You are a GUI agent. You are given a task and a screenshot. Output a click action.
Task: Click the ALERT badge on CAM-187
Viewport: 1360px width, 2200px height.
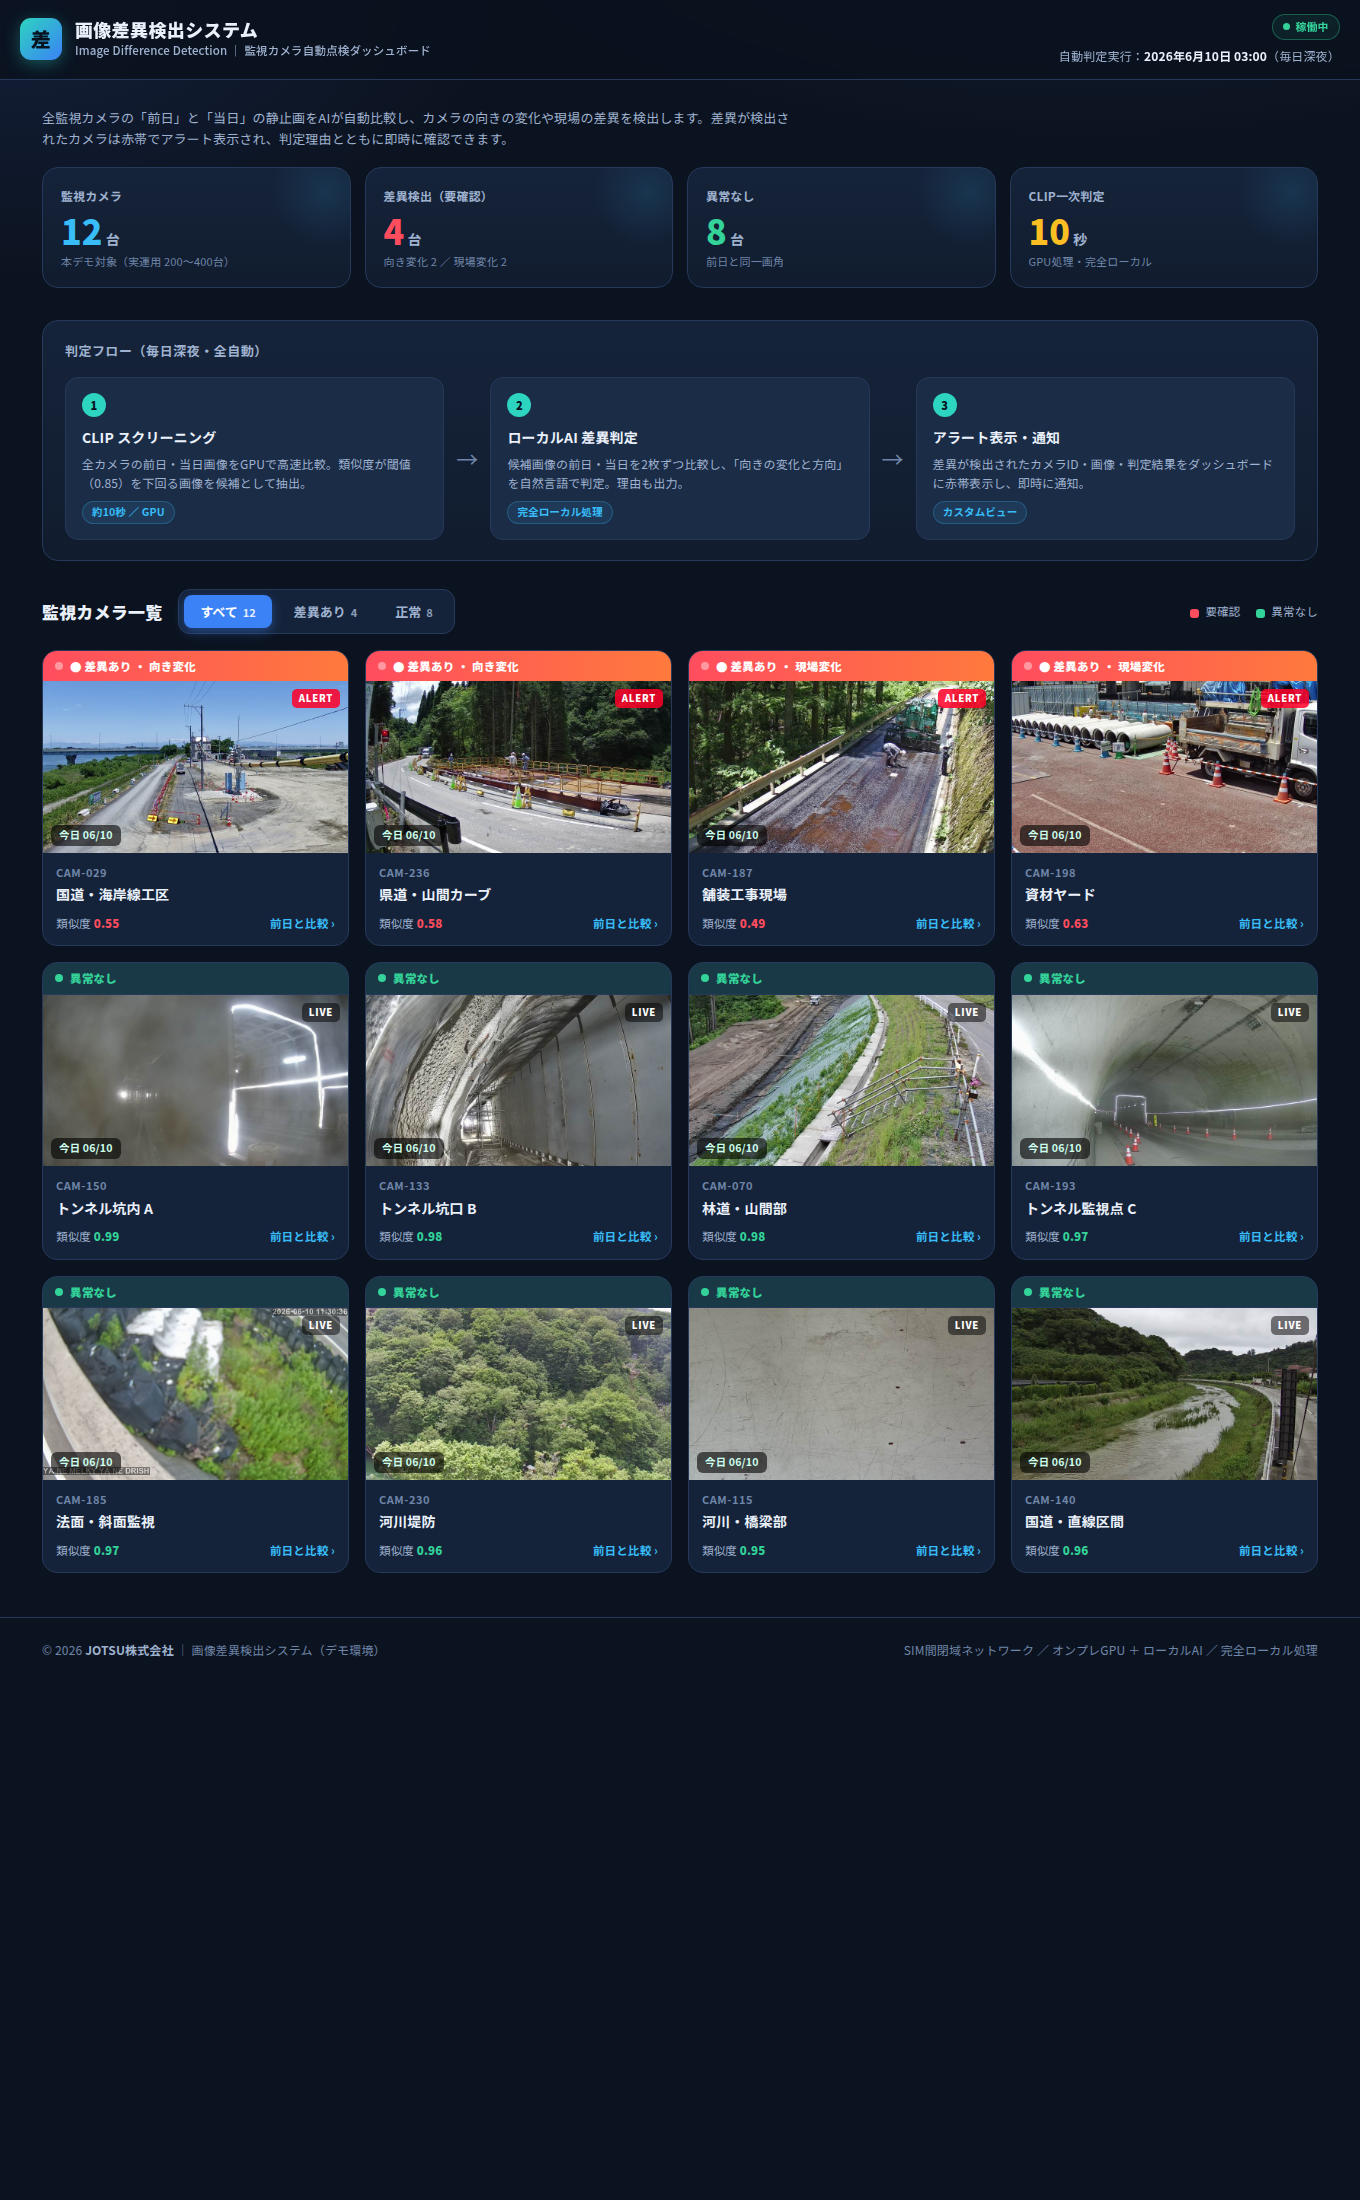[961, 698]
